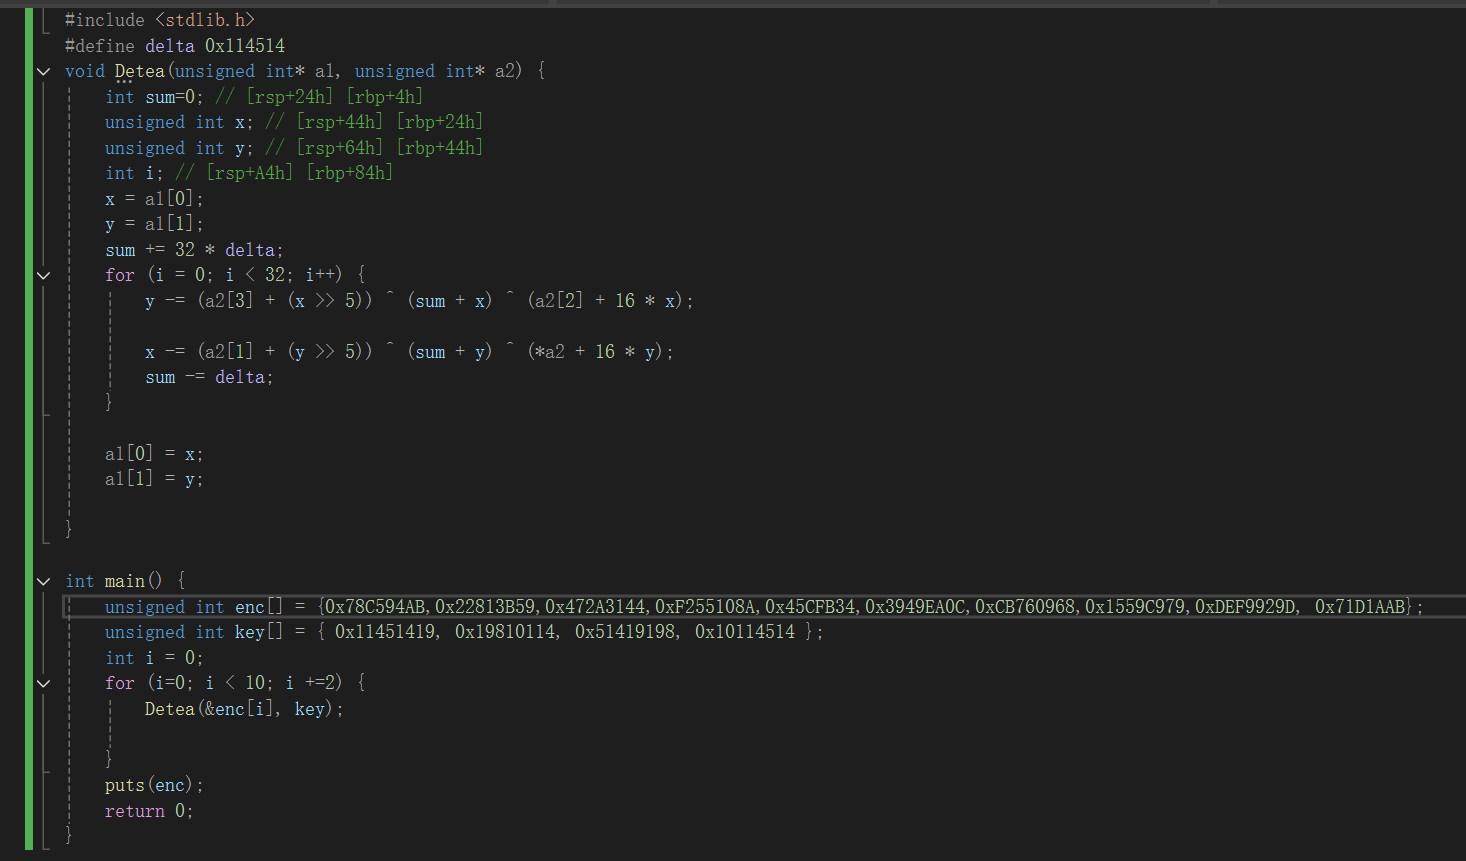Click the puts(enc) statement
The width and height of the screenshot is (1466, 861).
click(154, 785)
